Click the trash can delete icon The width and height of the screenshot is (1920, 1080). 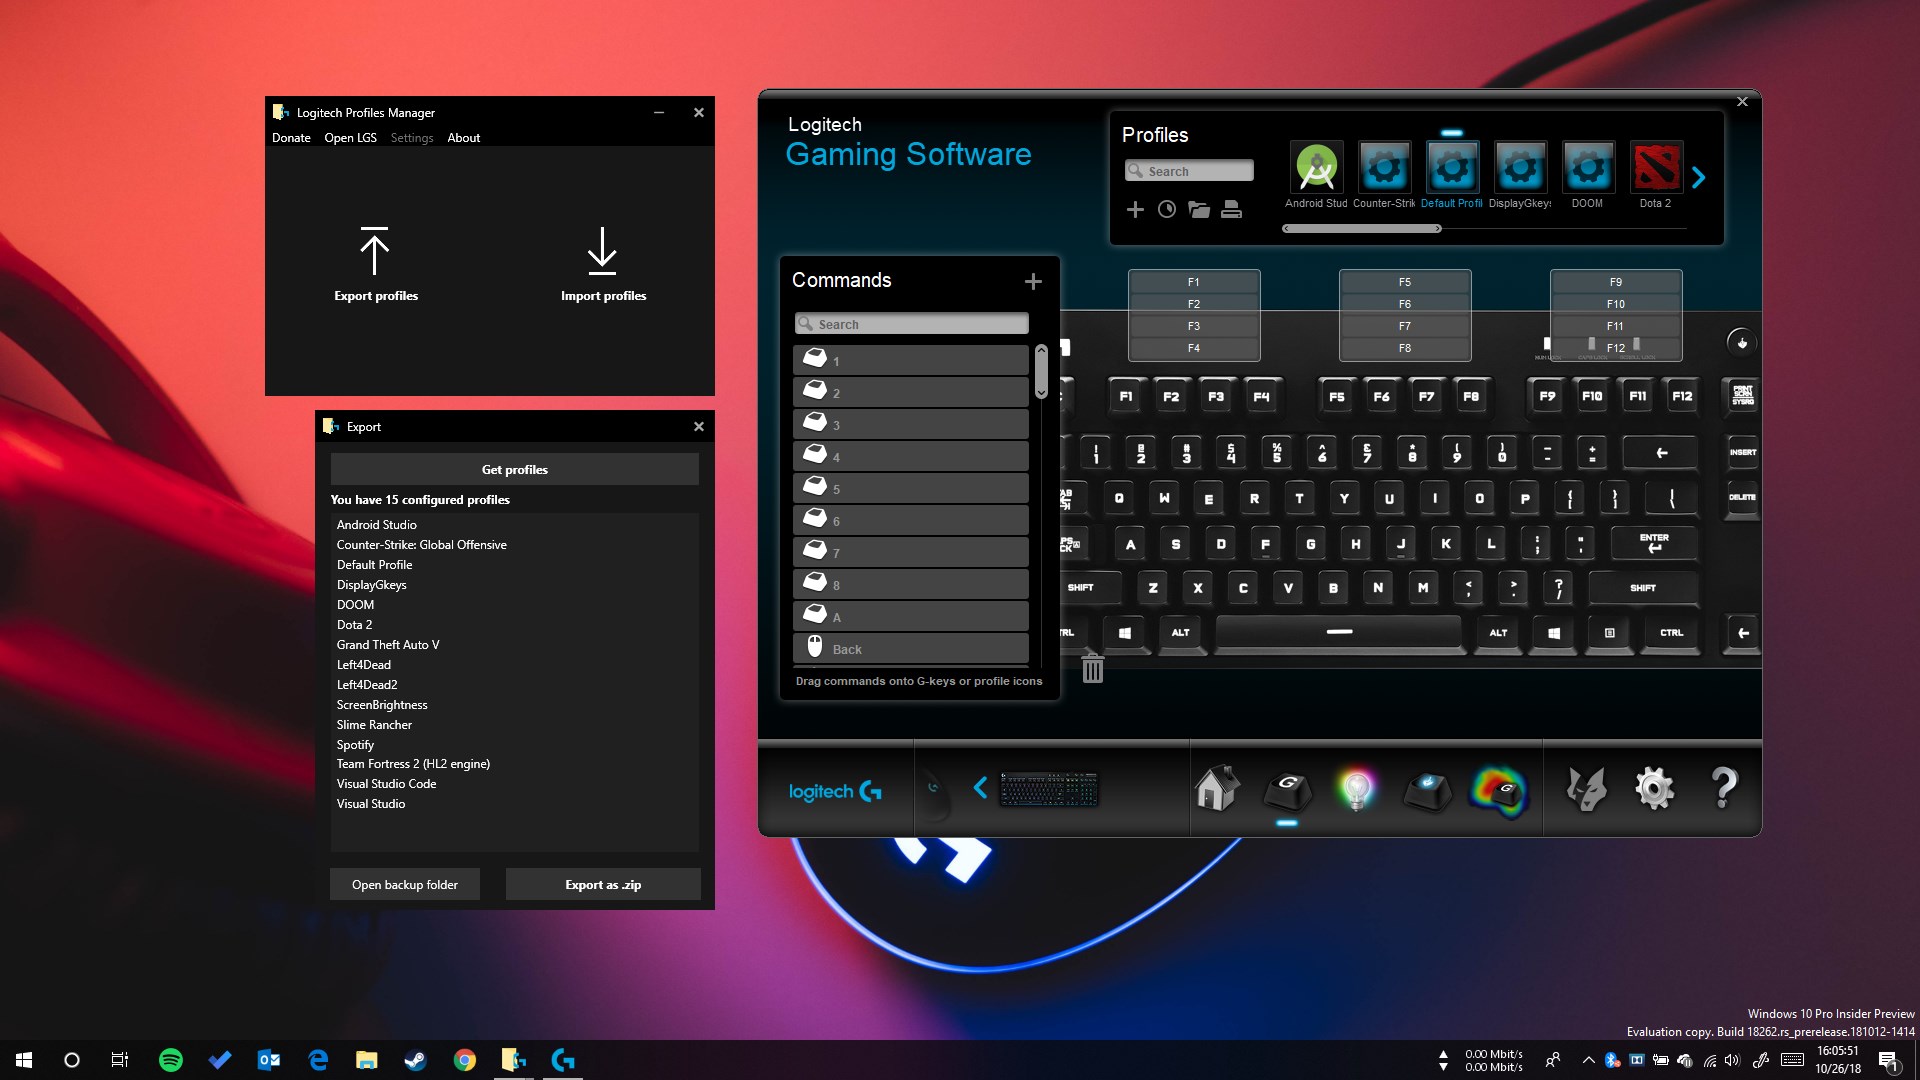(1092, 669)
